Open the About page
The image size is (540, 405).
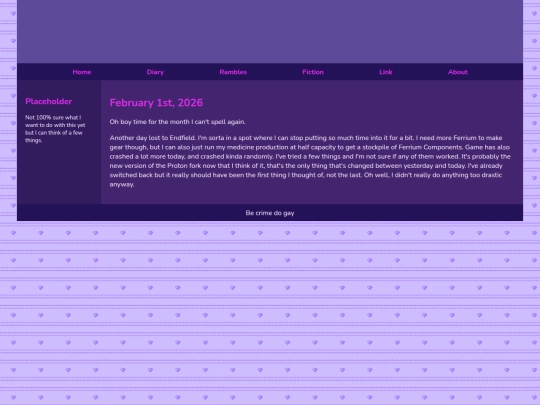[x=458, y=72]
